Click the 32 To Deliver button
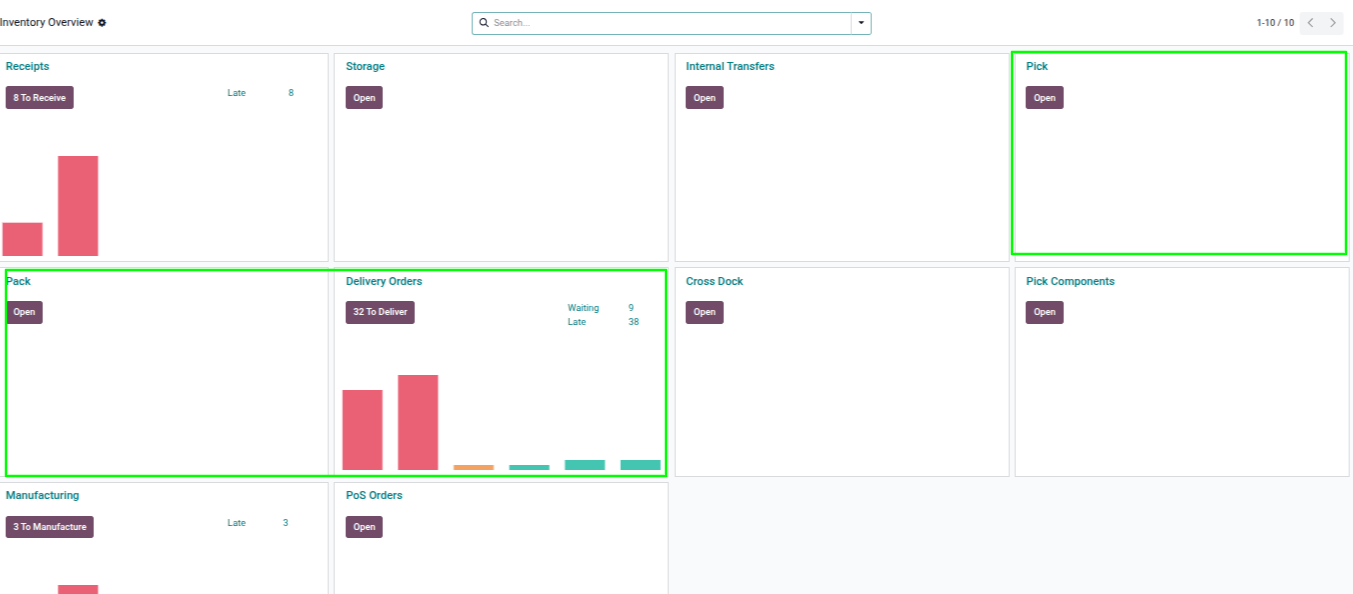Viewport: 1353px width, 594px height. coord(380,312)
